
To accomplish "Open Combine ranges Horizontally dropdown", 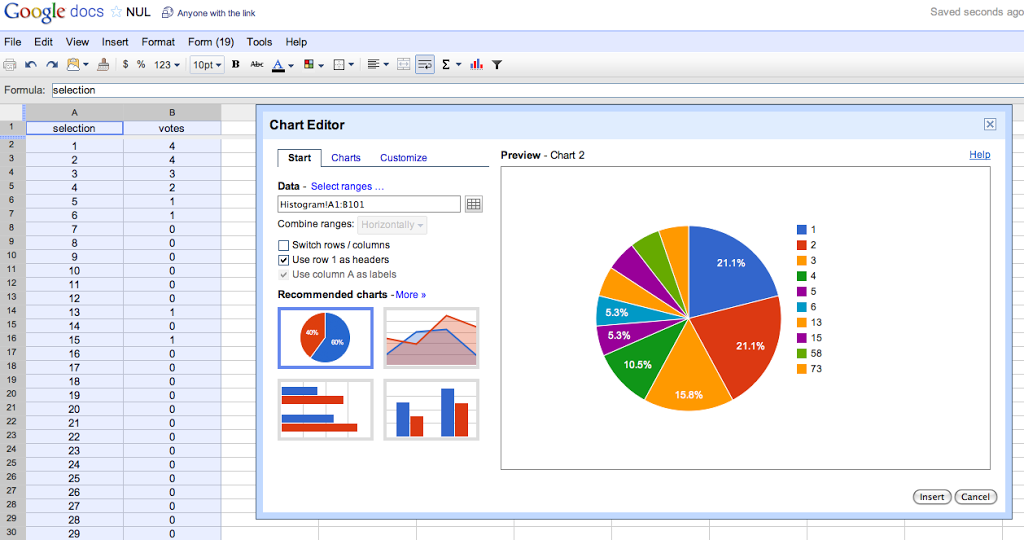I will pos(392,225).
